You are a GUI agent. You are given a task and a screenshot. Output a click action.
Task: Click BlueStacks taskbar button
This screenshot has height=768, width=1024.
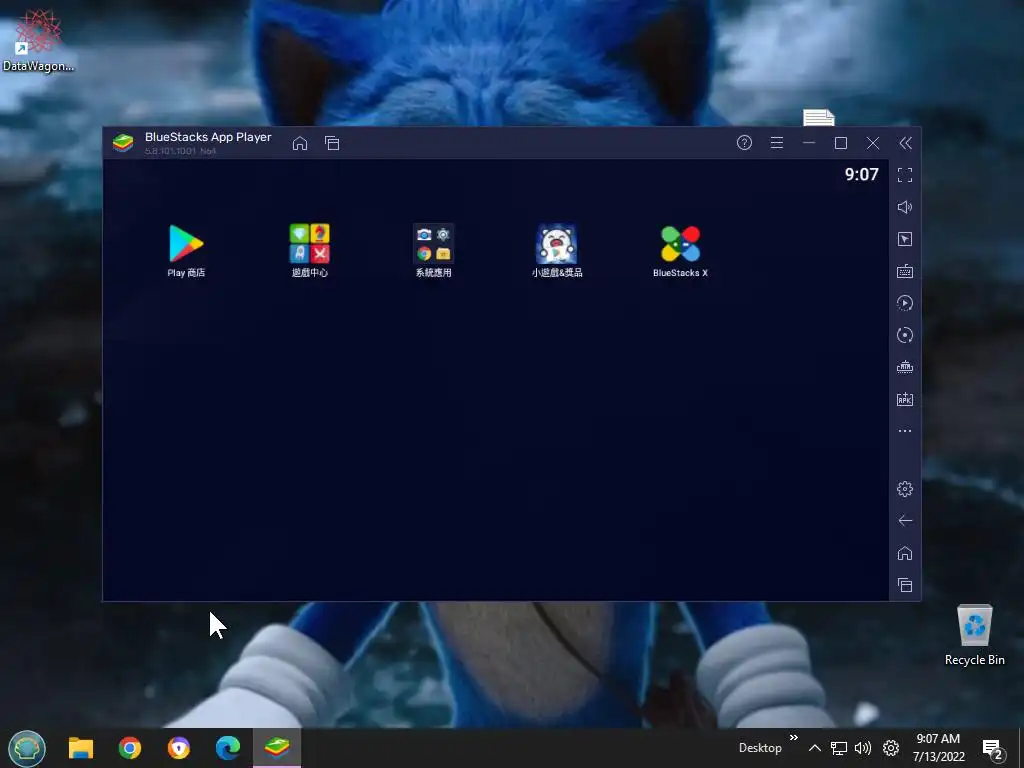(277, 748)
